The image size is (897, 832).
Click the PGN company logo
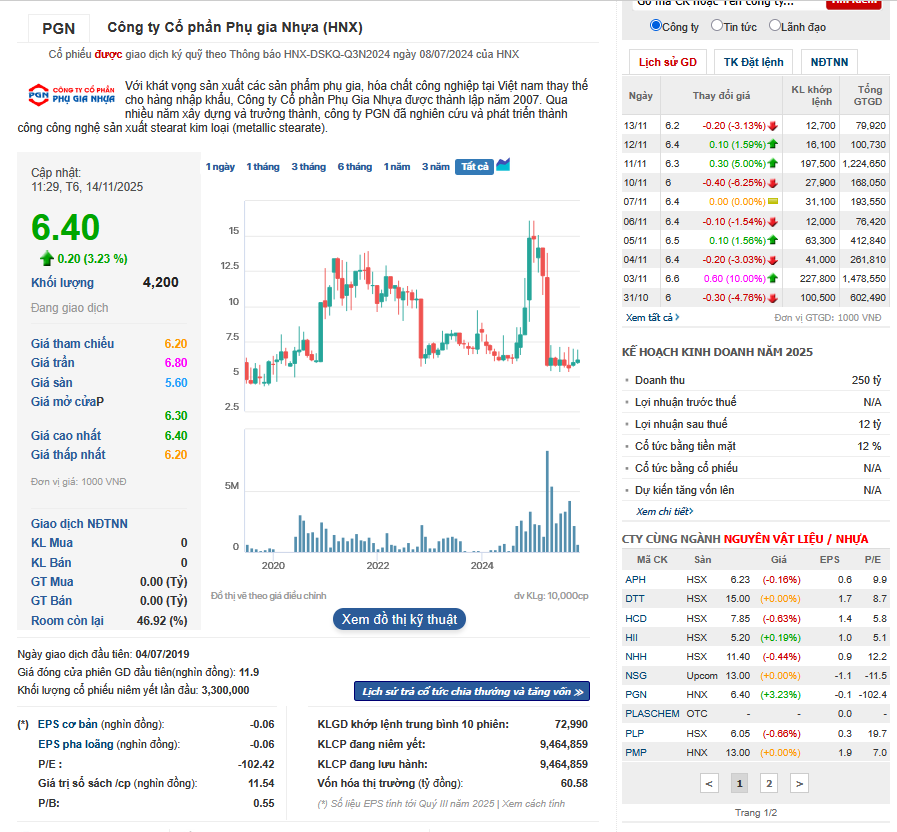click(72, 94)
